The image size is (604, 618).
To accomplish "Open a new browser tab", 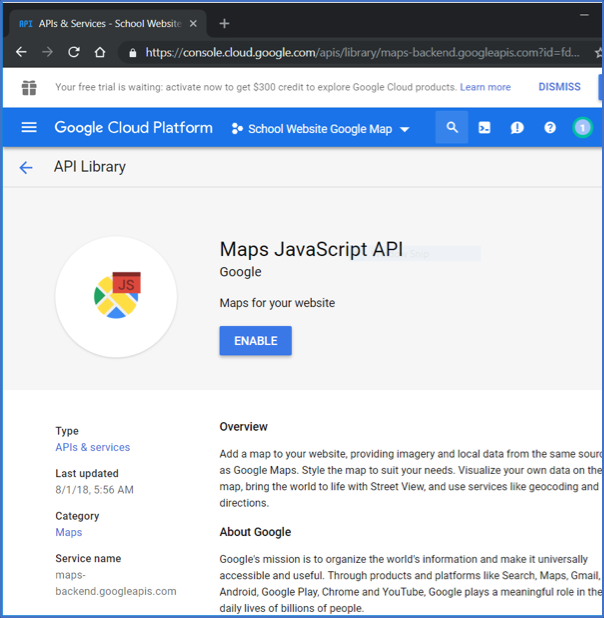I will pos(224,23).
